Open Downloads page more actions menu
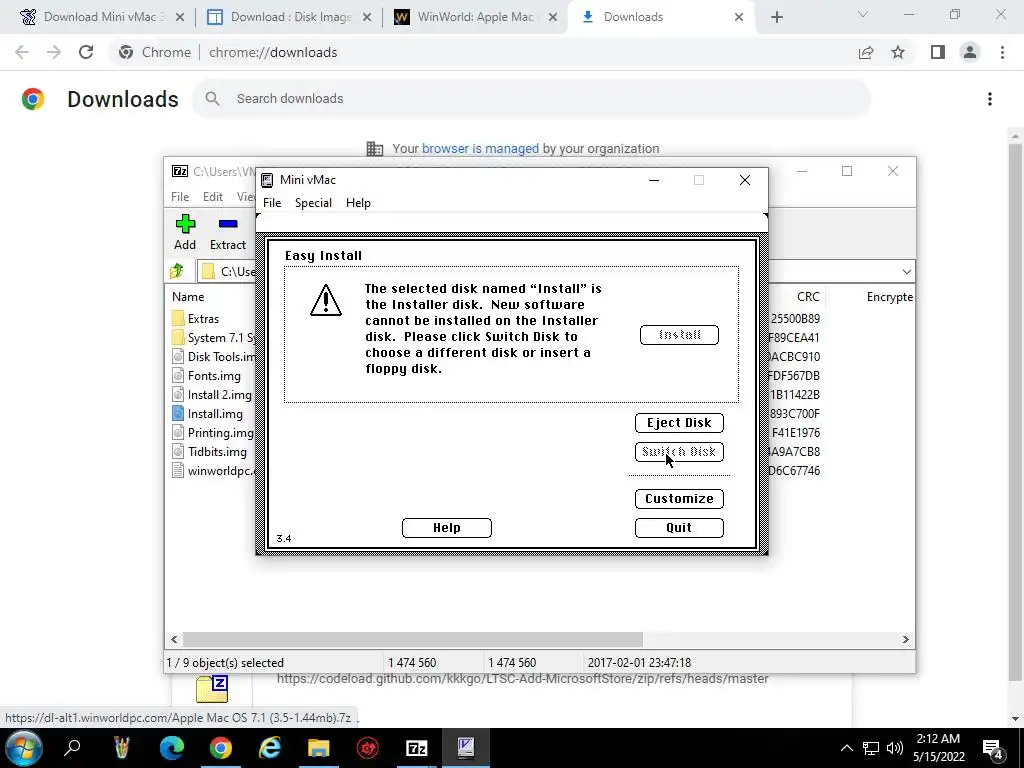 [x=990, y=99]
